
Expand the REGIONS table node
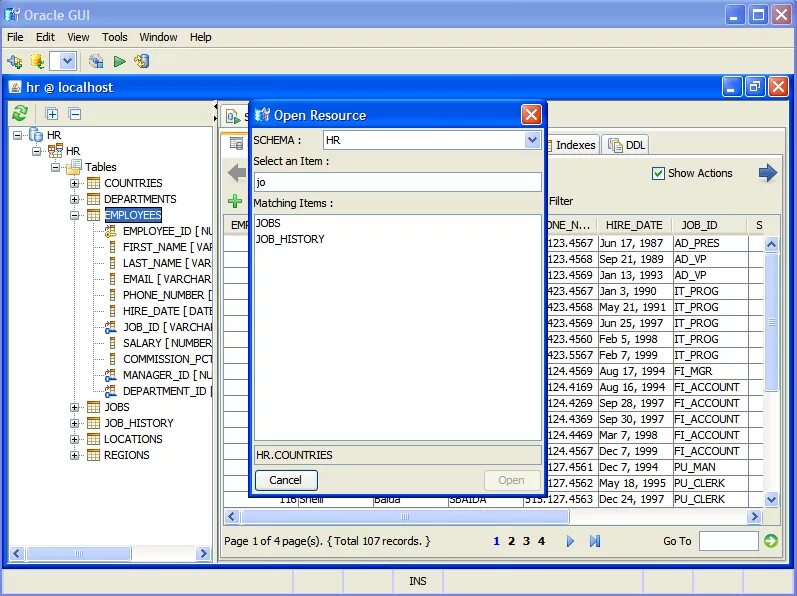pyautogui.click(x=75, y=455)
